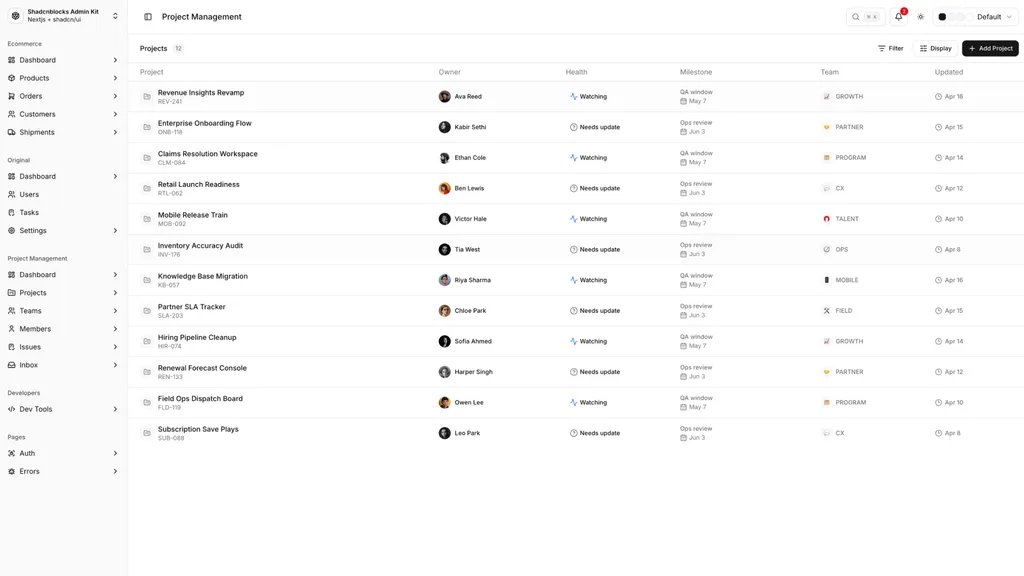Select Issues in the sidebar

[63, 347]
